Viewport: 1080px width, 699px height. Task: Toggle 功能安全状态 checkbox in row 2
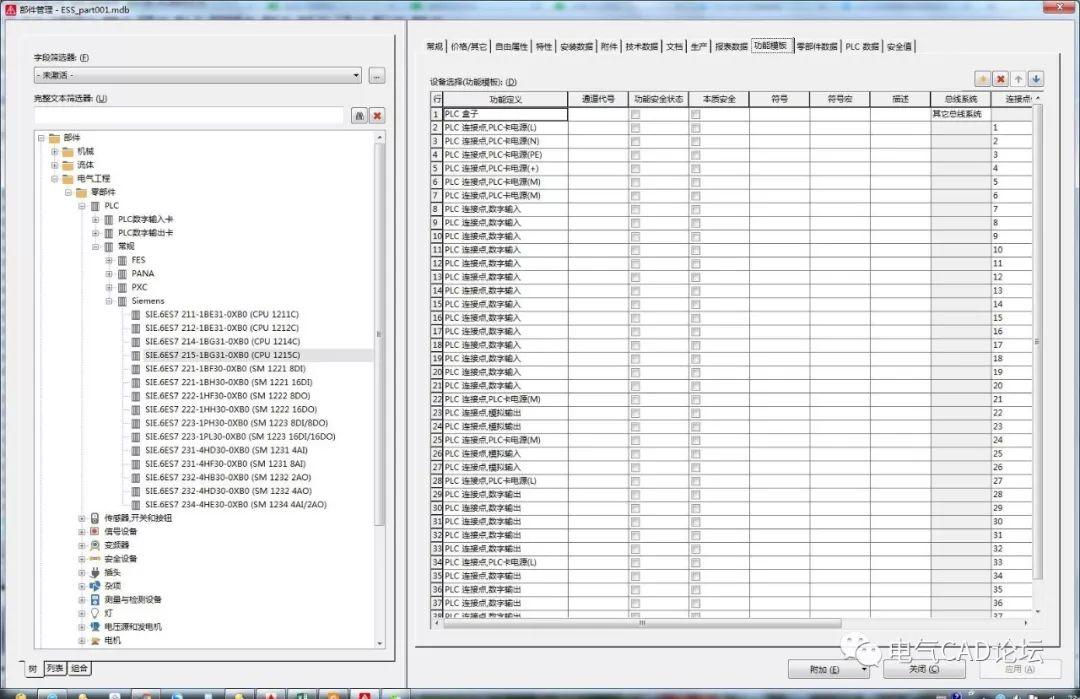pos(635,128)
